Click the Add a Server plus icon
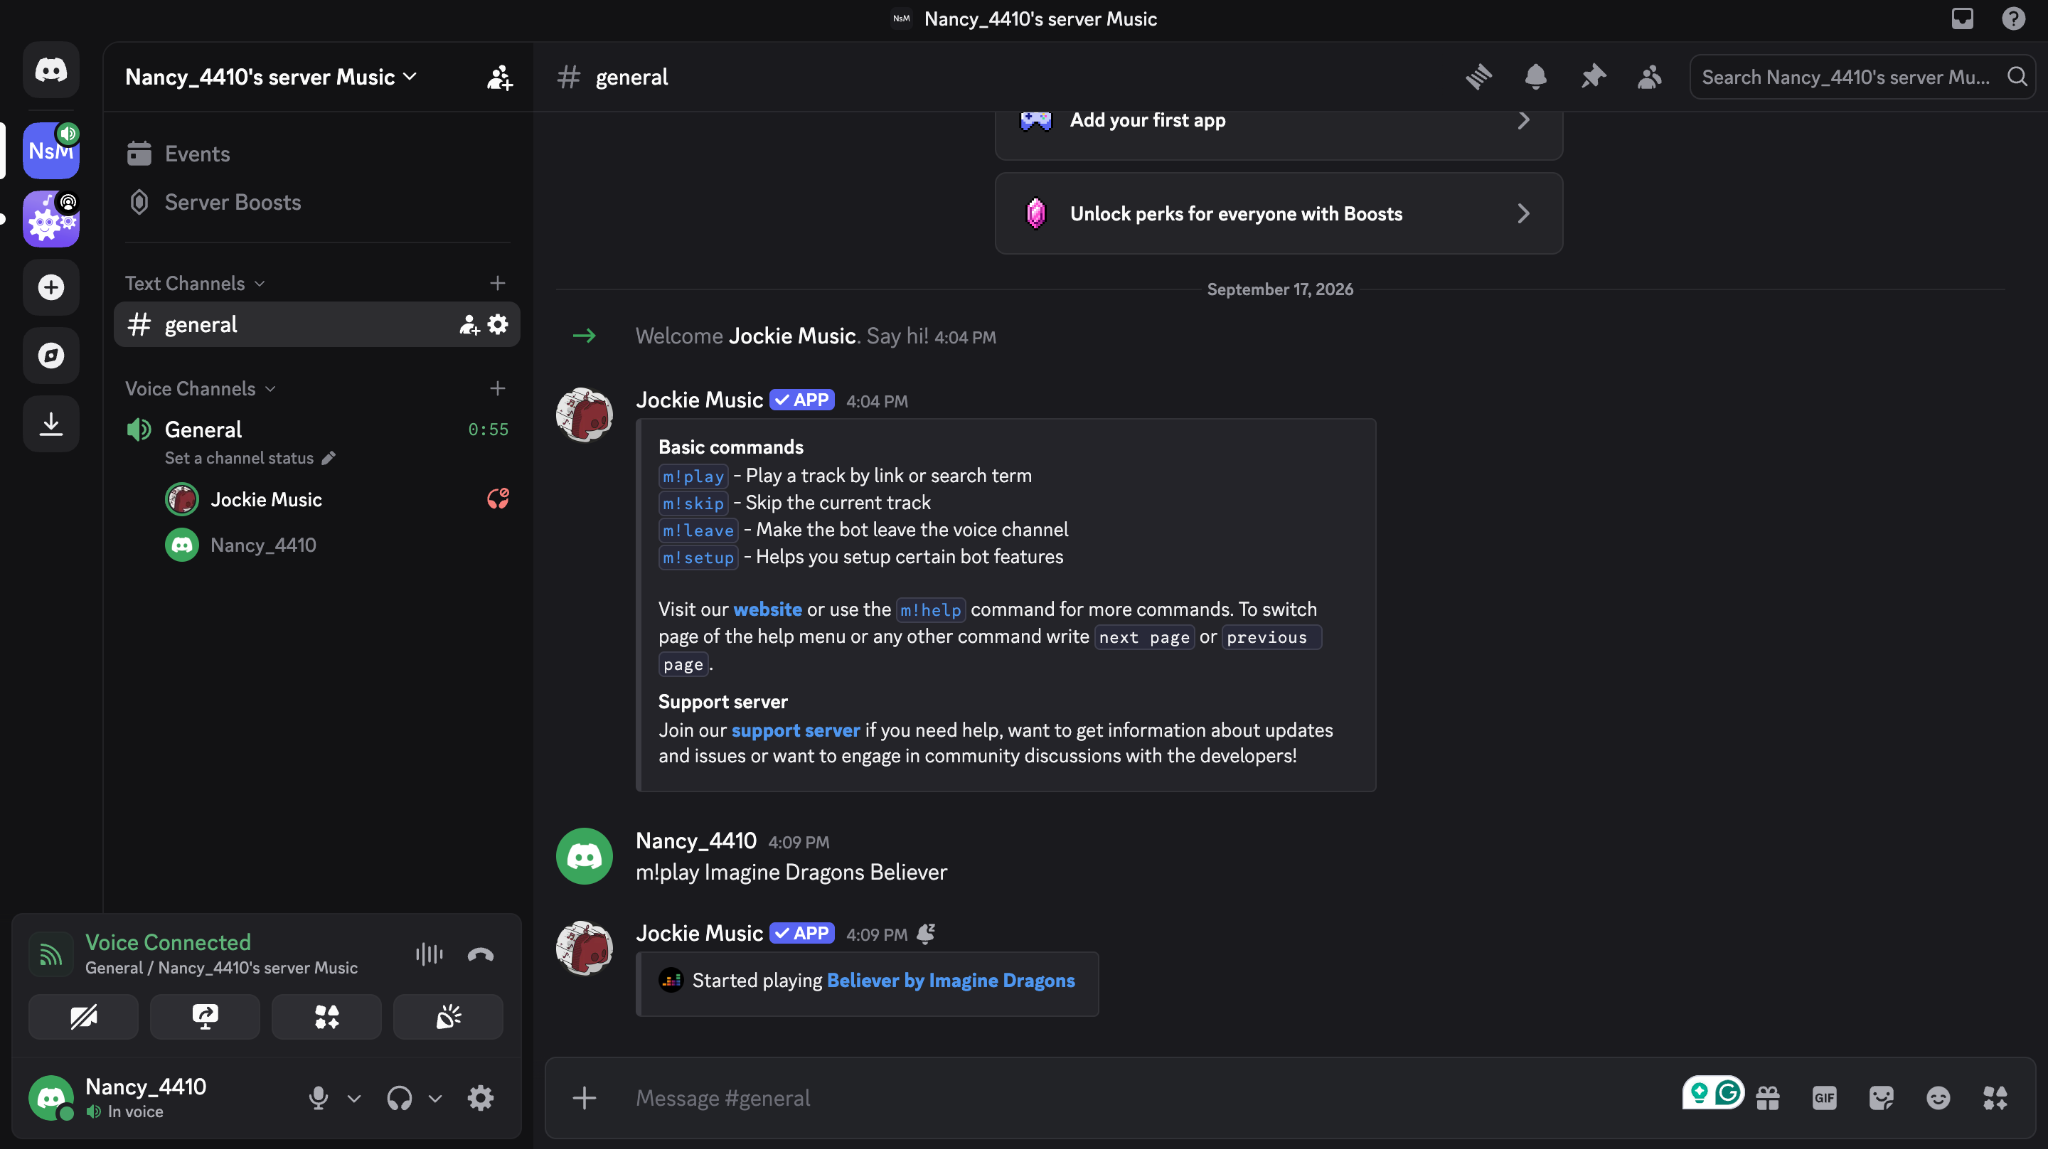2048x1149 pixels. point(51,287)
